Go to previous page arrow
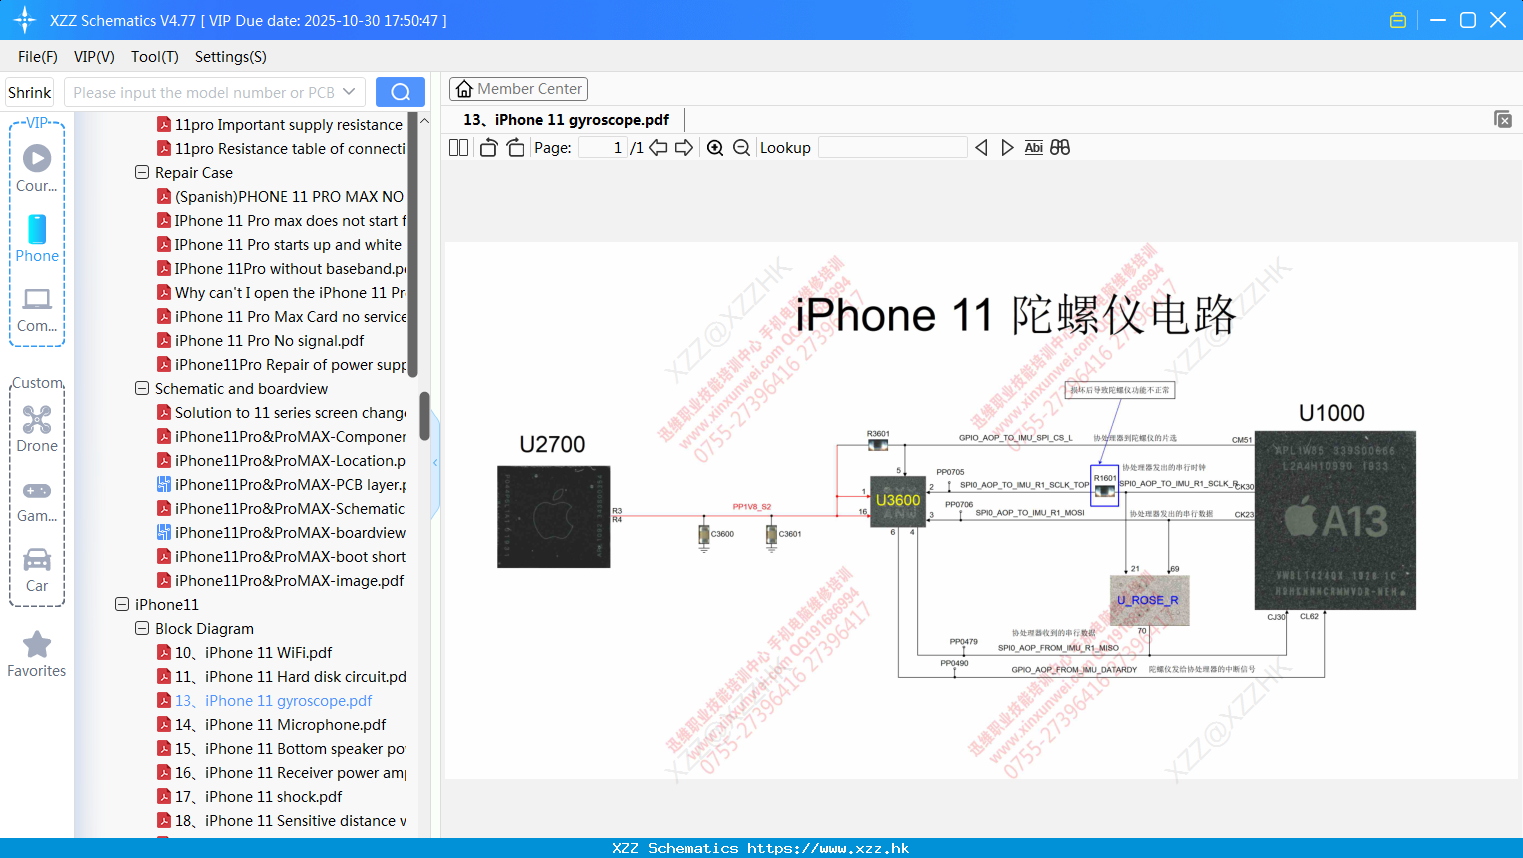 pyautogui.click(x=658, y=148)
